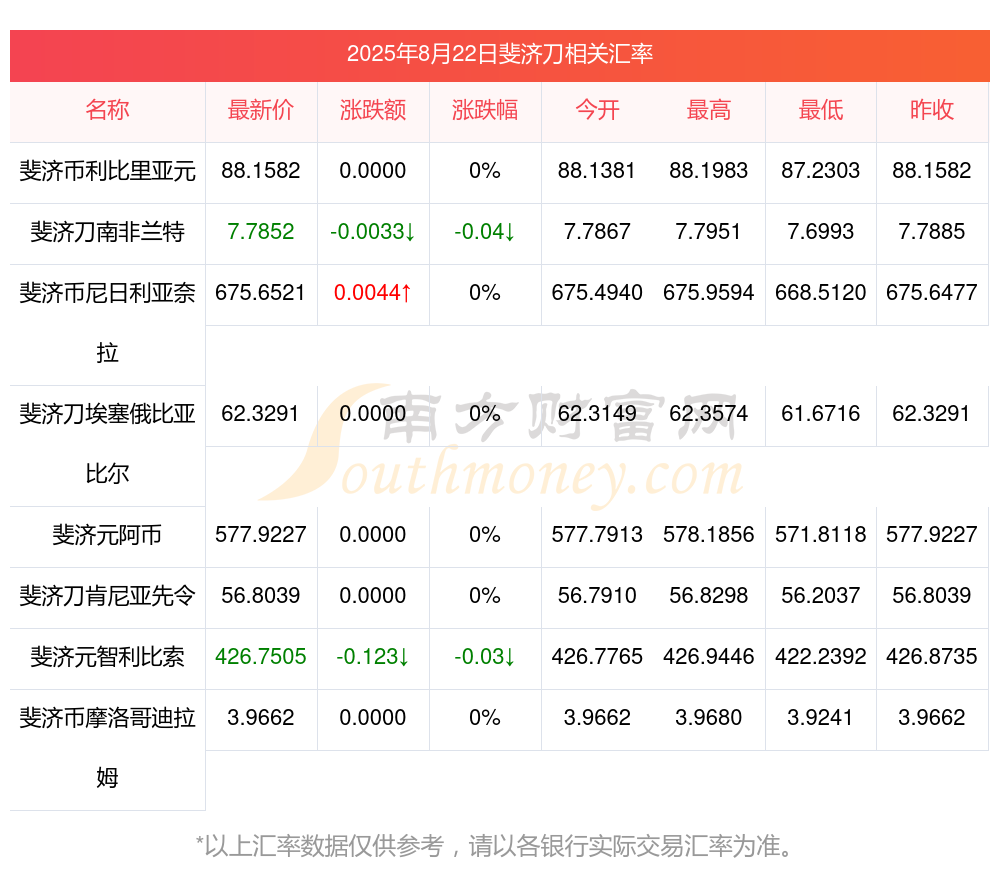Click the opening value 62.3149
1000x877 pixels.
[597, 414]
